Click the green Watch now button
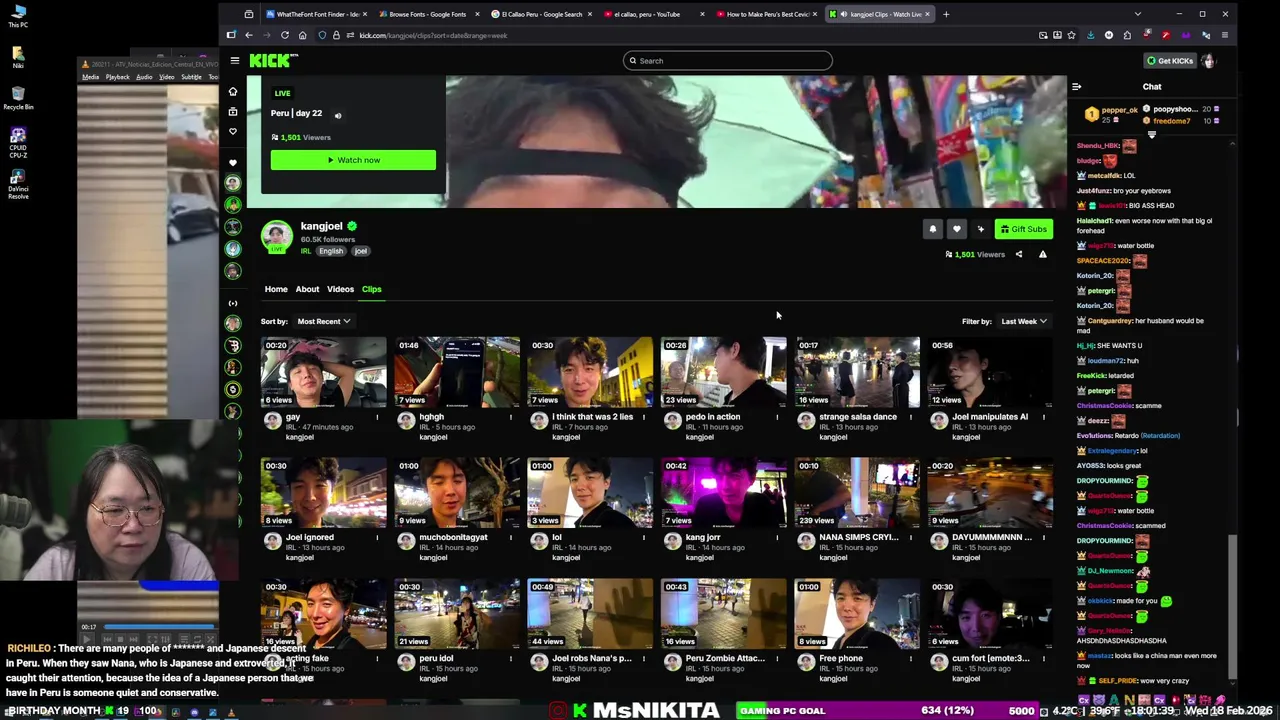This screenshot has width=1280, height=720. click(353, 160)
